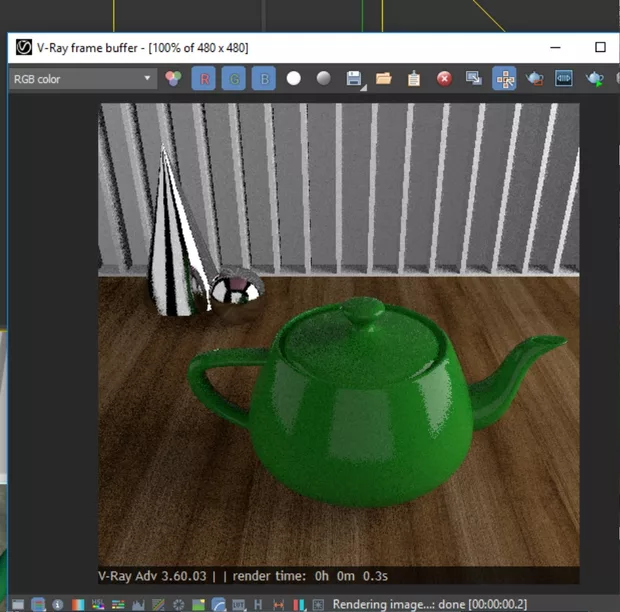
Task: Maximize the V-Ray frame buffer window
Action: [600, 47]
